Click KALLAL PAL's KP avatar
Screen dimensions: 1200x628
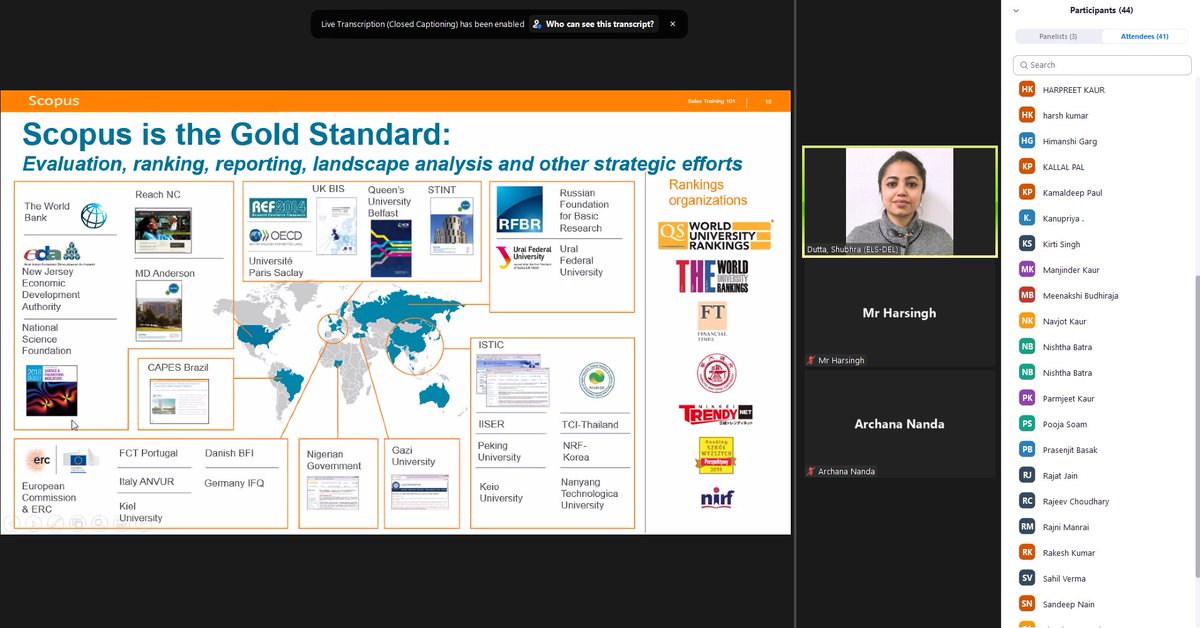click(1027, 166)
